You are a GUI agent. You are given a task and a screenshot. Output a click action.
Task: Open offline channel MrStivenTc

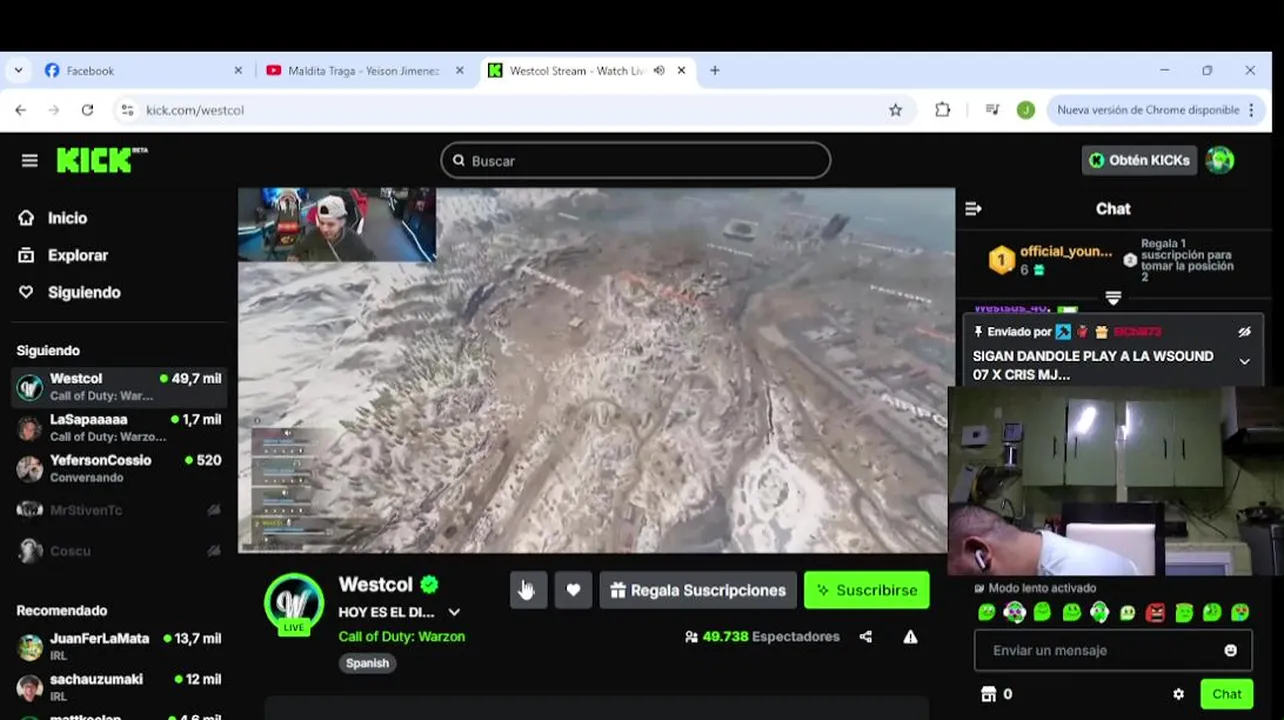point(119,510)
